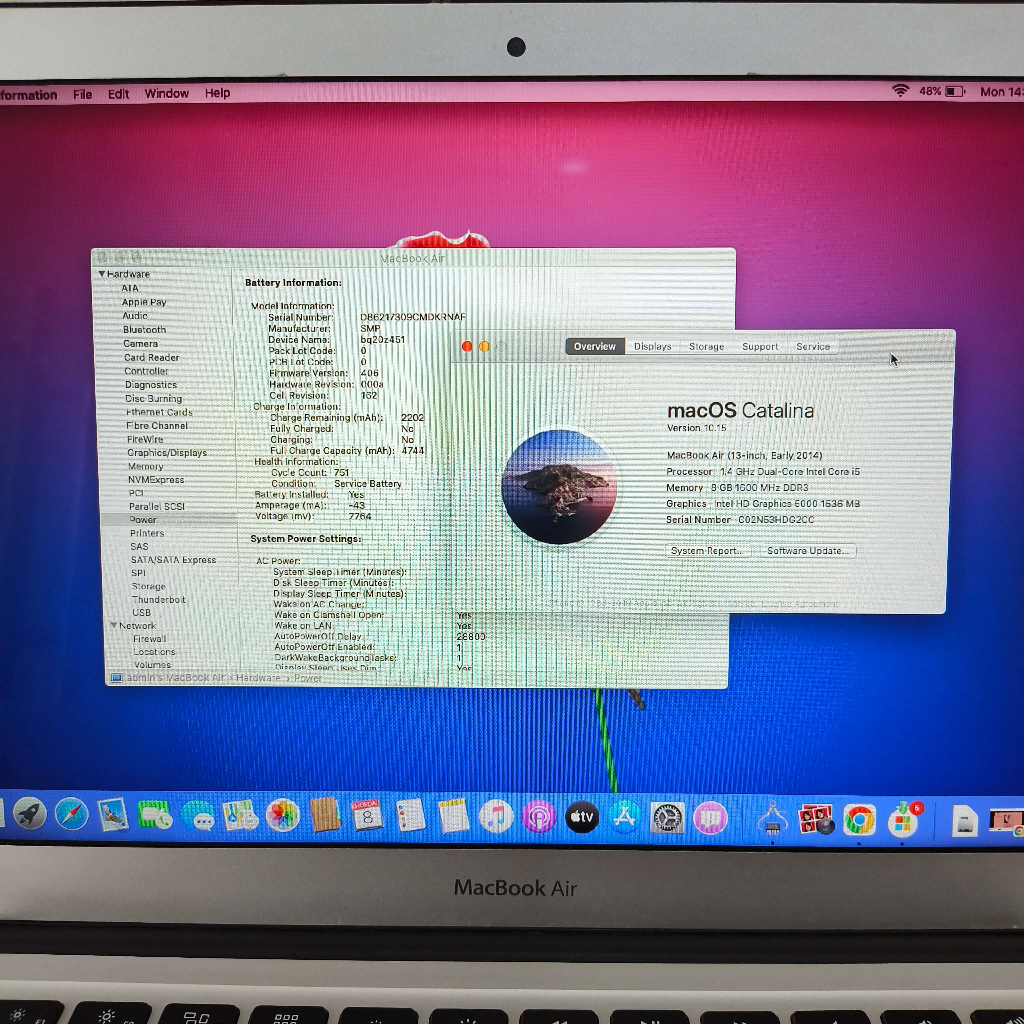The width and height of the screenshot is (1024, 1024).
Task: Open the Apple TV app
Action: [x=582, y=817]
